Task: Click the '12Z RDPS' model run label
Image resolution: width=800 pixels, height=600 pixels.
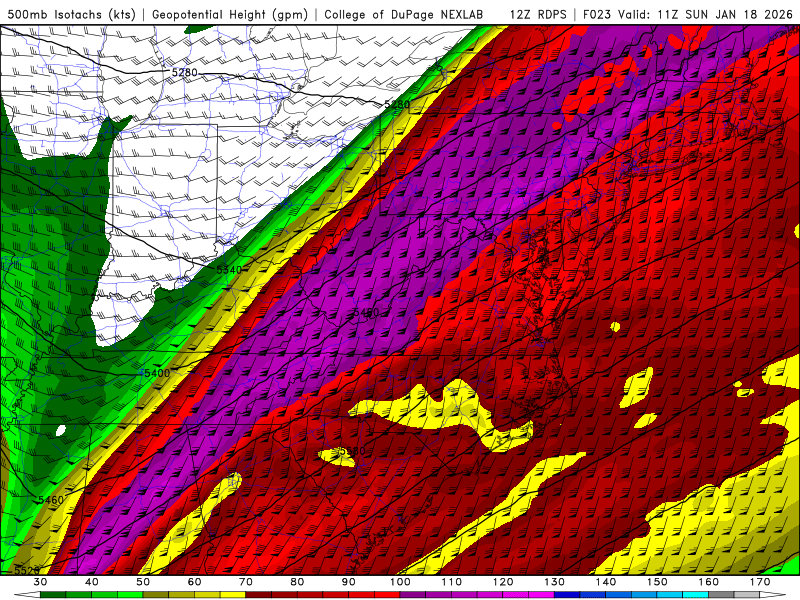Action: [538, 15]
